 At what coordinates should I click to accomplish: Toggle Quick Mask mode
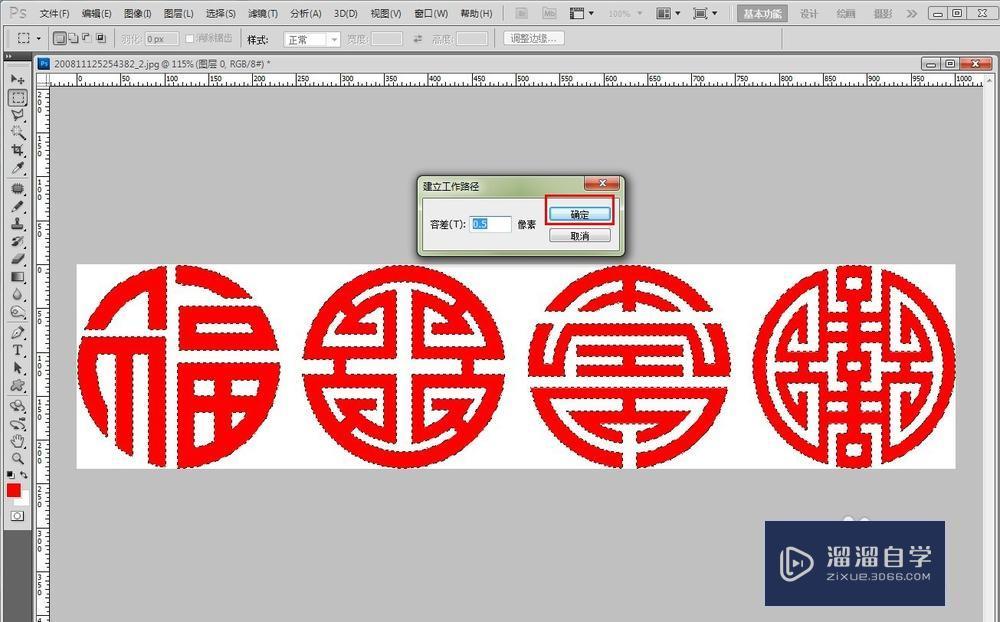click(17, 515)
